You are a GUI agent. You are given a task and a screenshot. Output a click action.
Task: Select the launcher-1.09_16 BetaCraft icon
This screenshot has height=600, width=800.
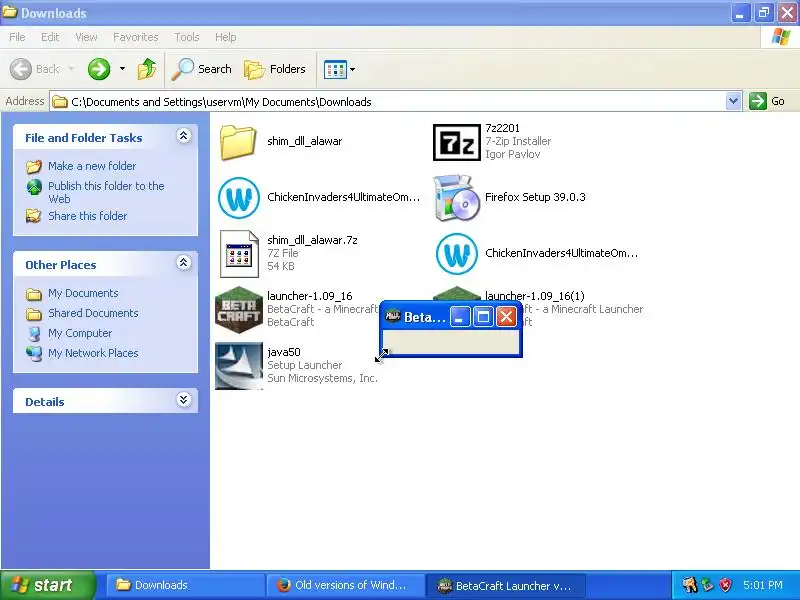click(238, 310)
